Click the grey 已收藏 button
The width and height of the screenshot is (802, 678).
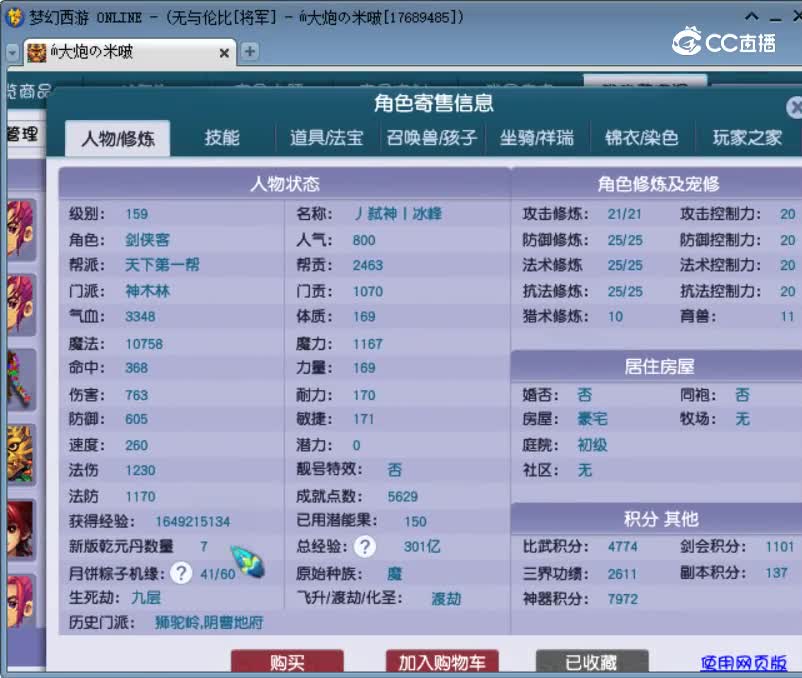592,663
